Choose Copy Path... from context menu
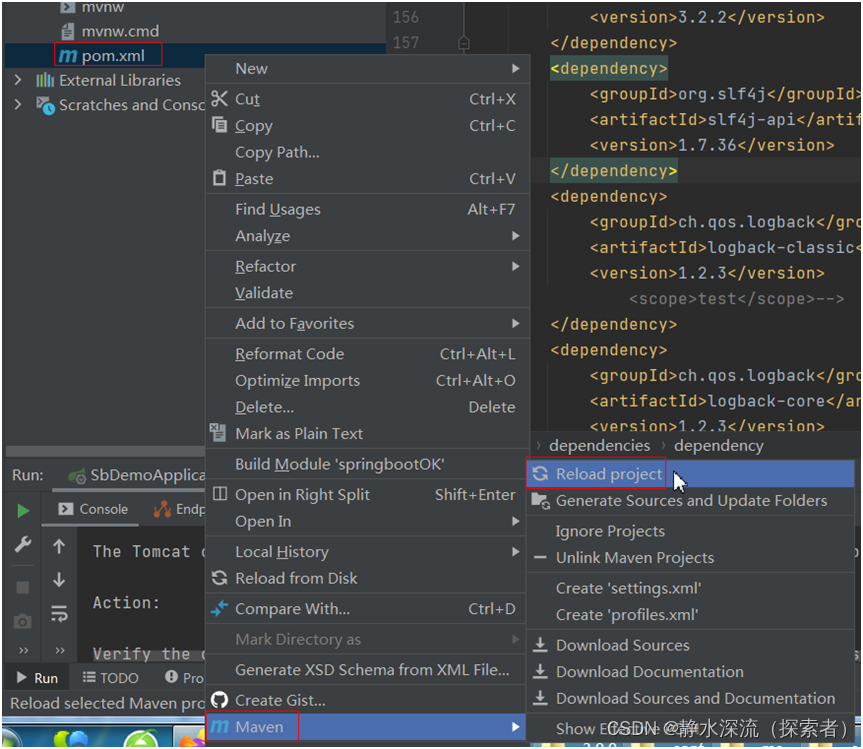Viewport: 863px width, 749px height. pos(367,152)
